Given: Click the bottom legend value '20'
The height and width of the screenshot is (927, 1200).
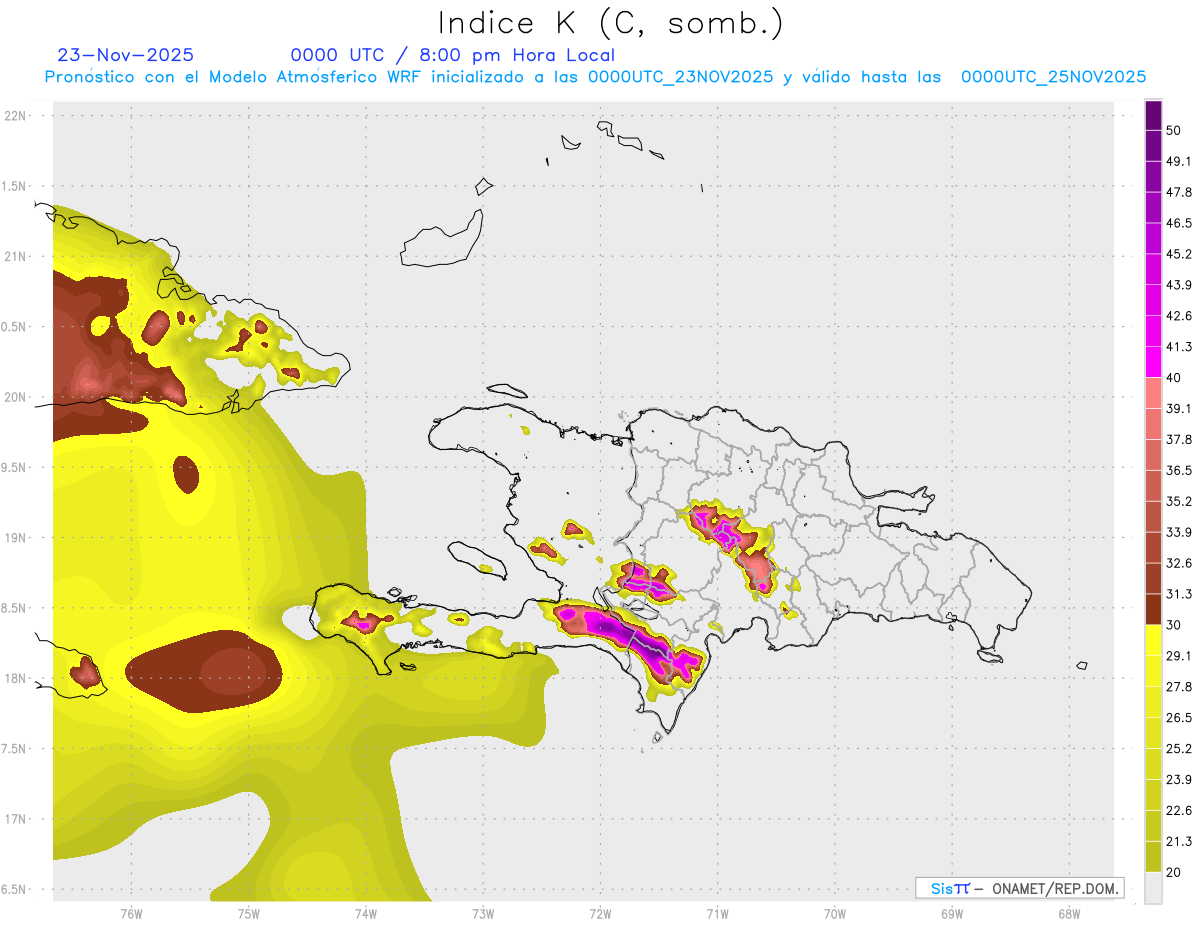Looking at the screenshot, I should pos(1175,872).
